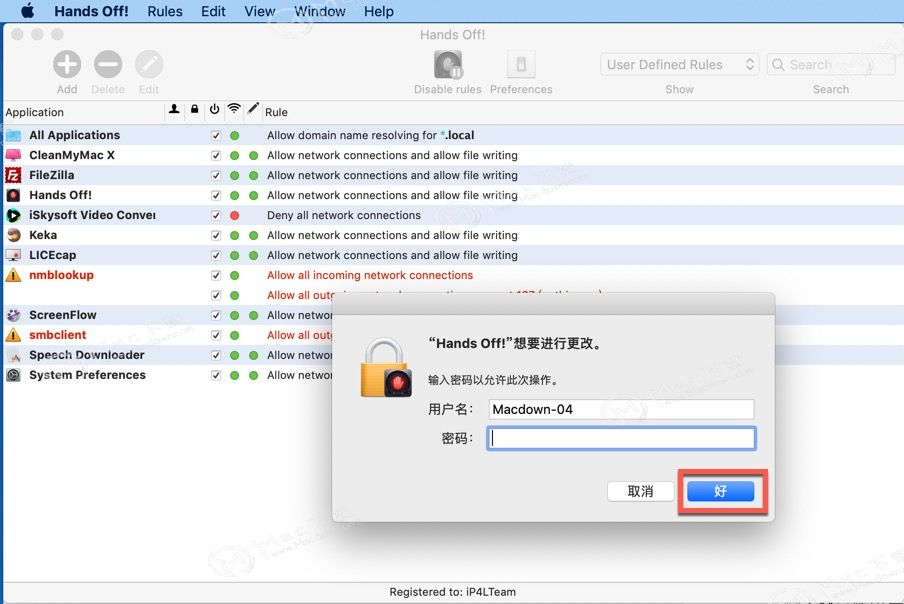
Task: Click the Disable rules icon
Action: click(448, 64)
